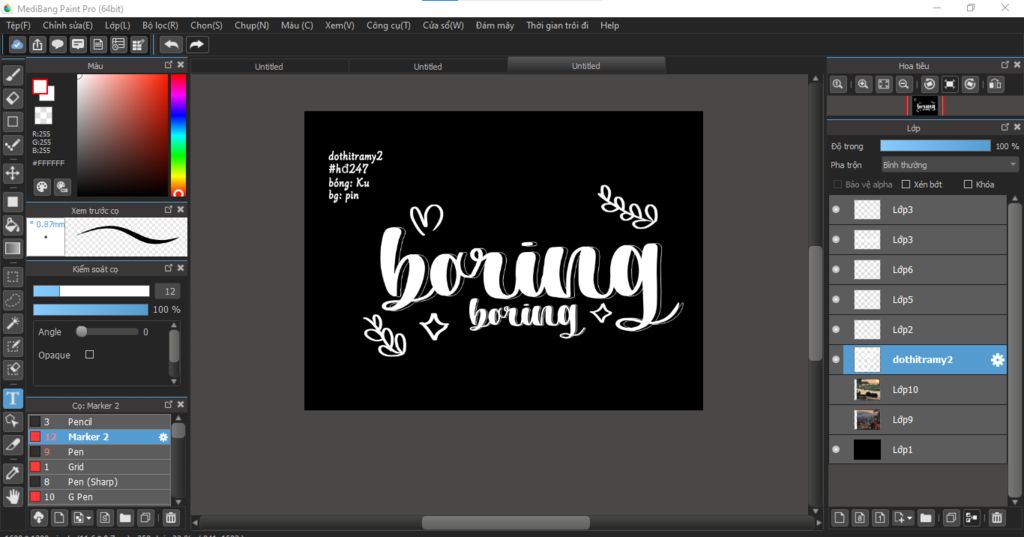Select the Grid brush
Screen dimensions: 1024x537
99,467
